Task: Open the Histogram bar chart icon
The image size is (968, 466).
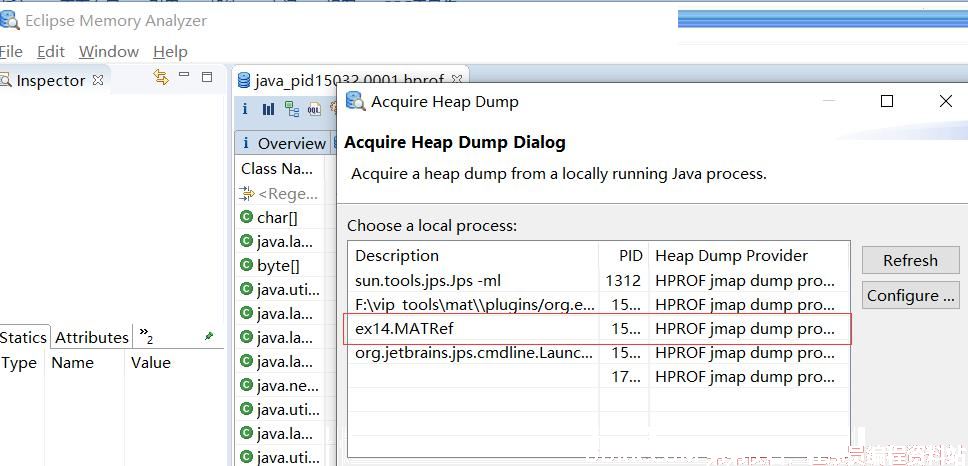Action: 269,109
